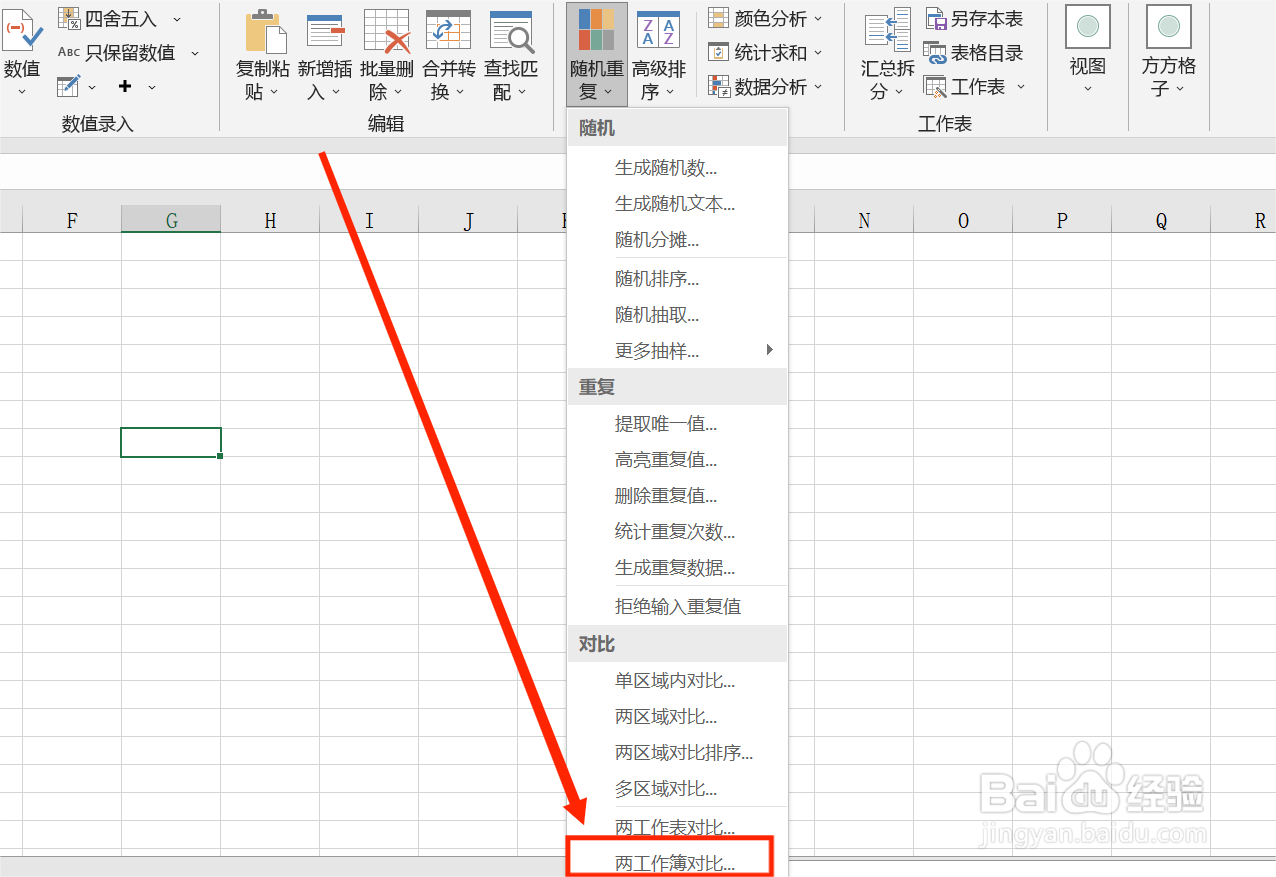Viewport: 1276px width, 877px height.
Task: Click the selected cell in column G
Action: 171,442
